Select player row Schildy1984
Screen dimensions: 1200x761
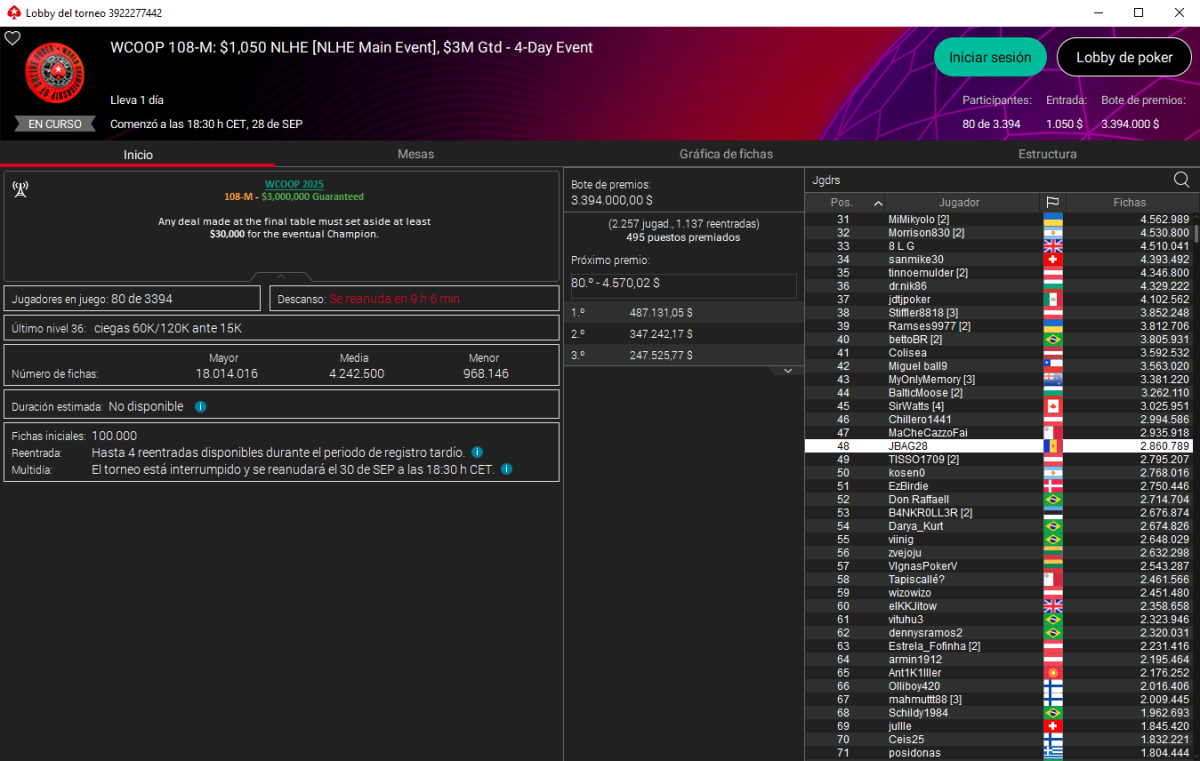click(x=1000, y=713)
